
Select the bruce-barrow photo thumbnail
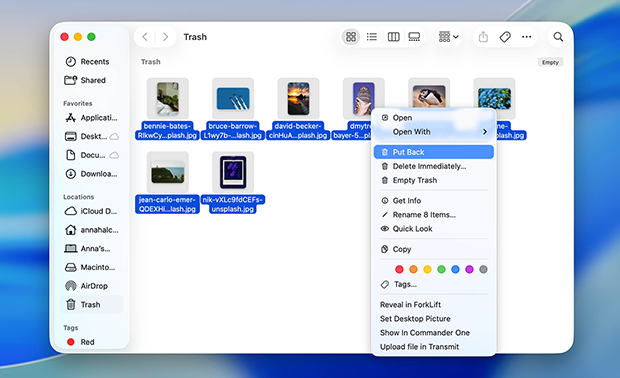coord(233,98)
